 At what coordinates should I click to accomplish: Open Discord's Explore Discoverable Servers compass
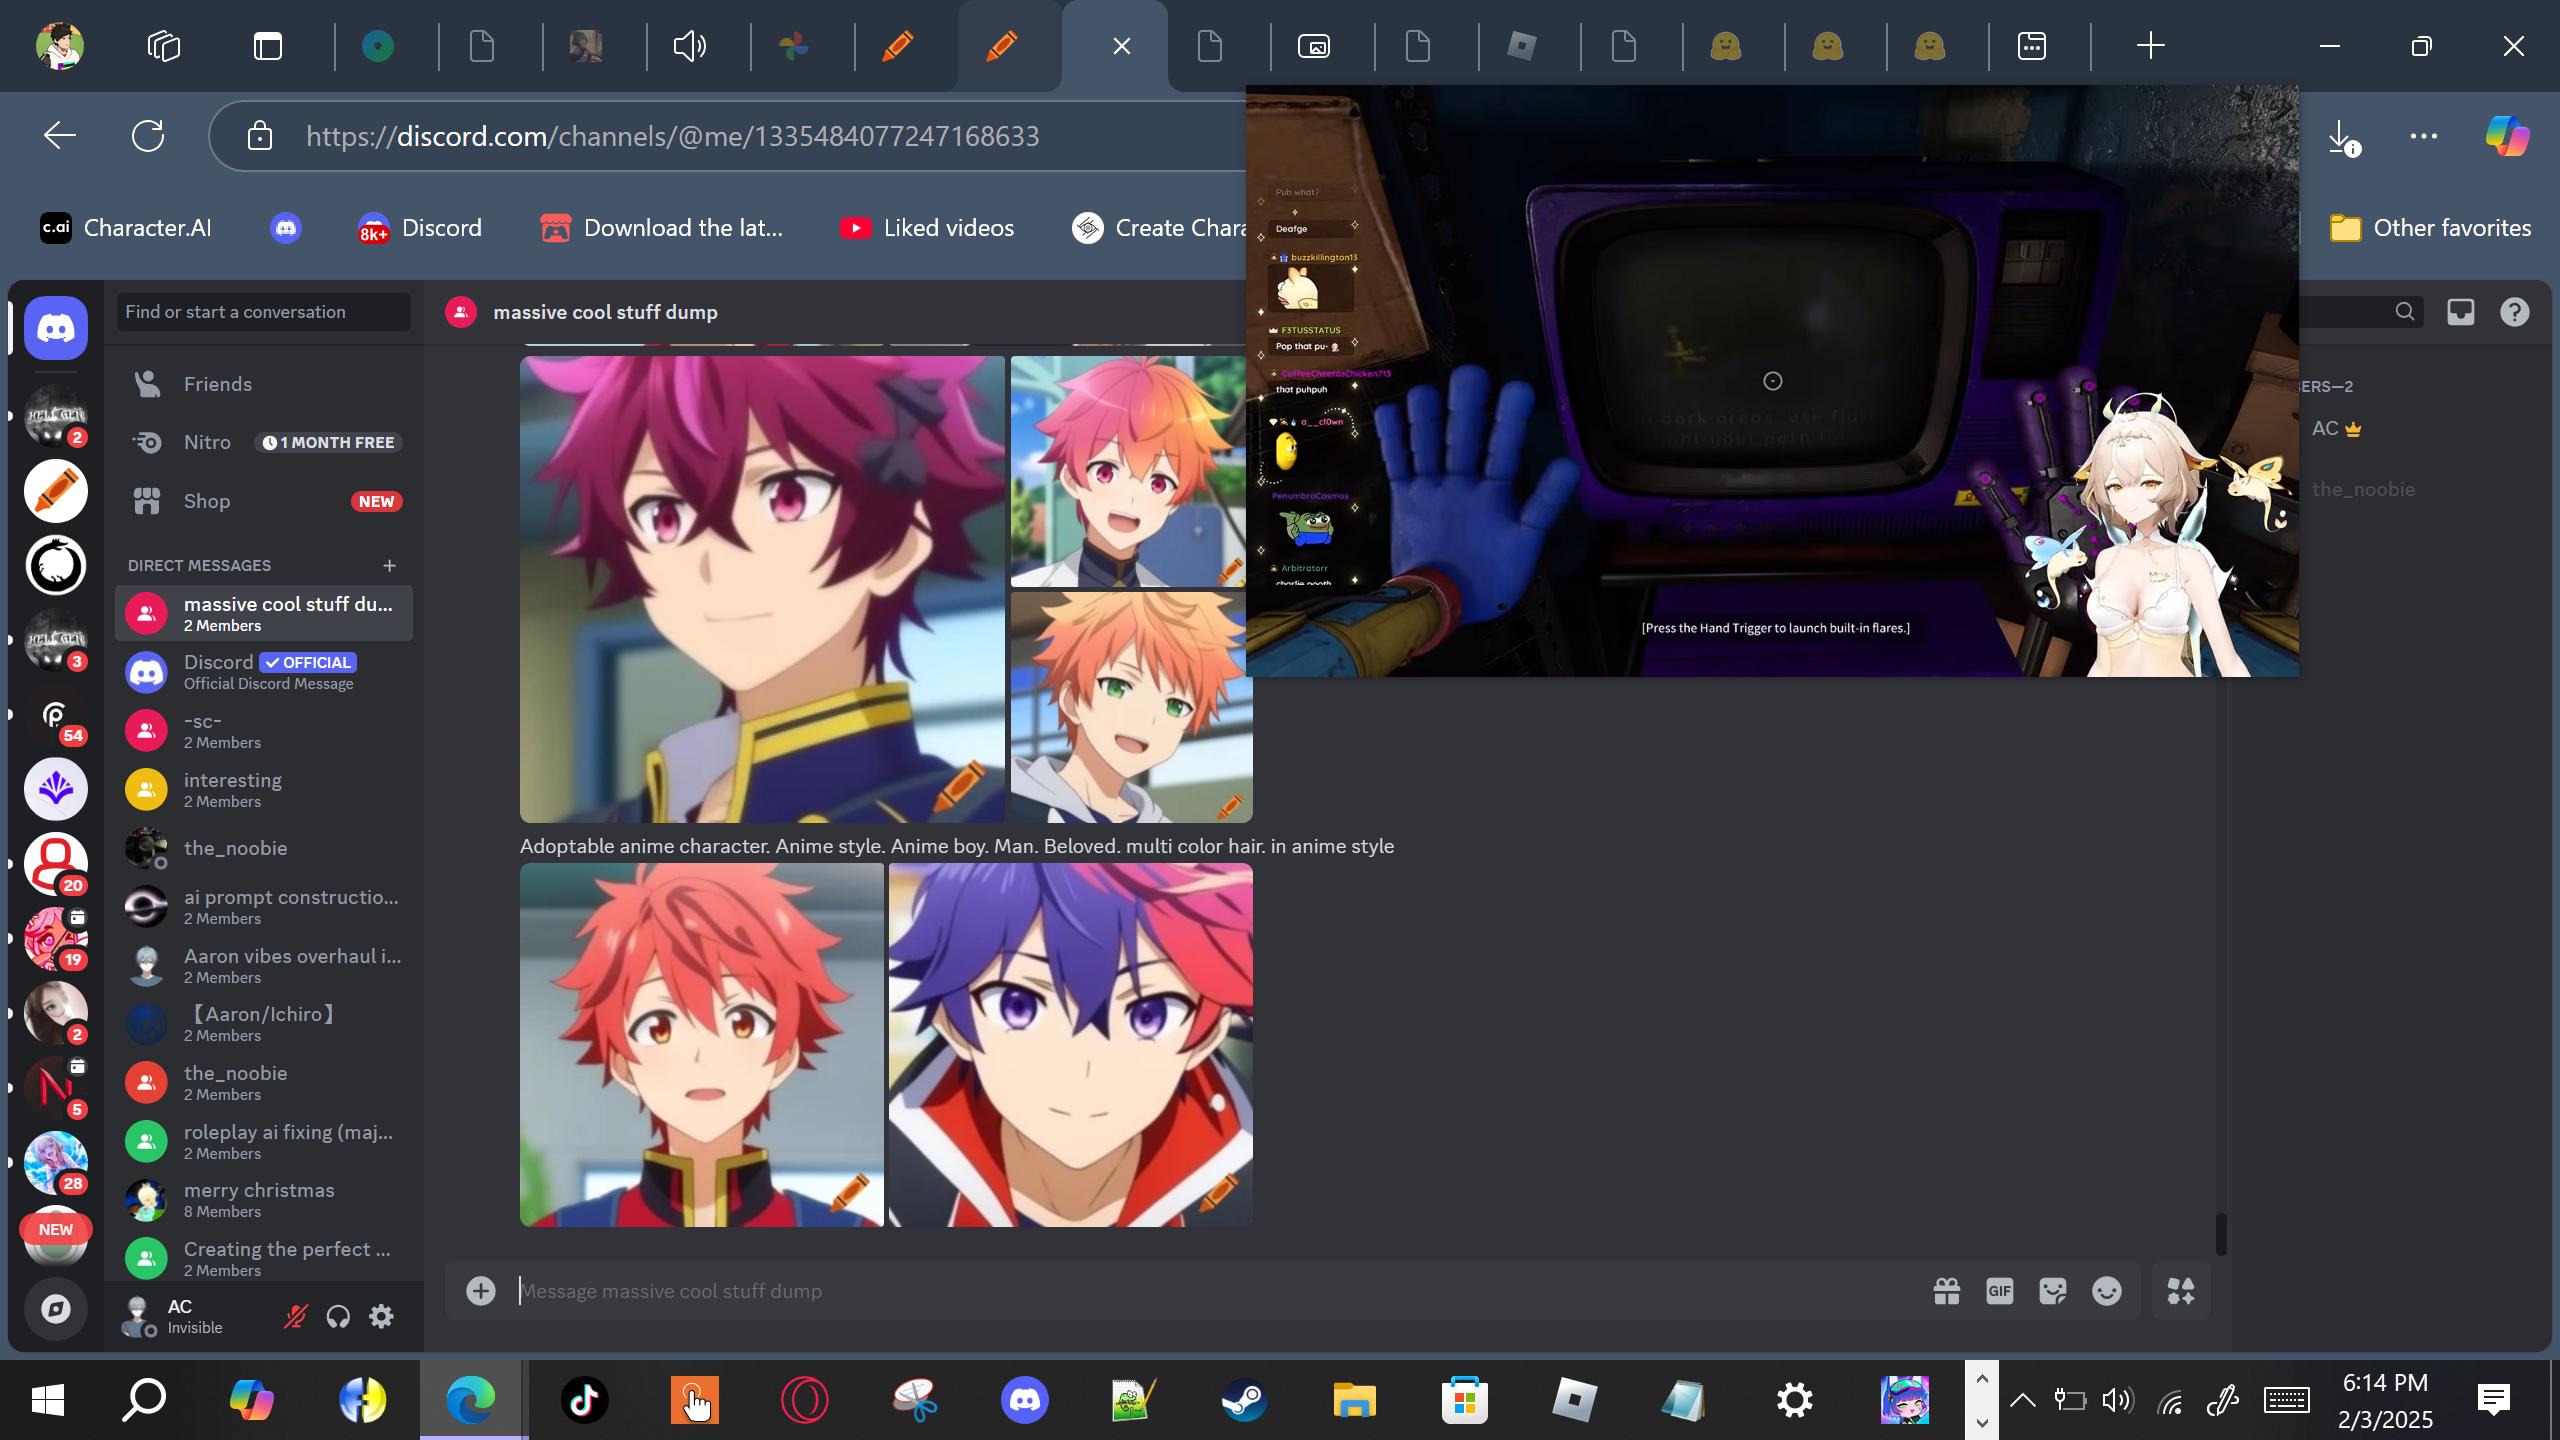click(x=56, y=1309)
